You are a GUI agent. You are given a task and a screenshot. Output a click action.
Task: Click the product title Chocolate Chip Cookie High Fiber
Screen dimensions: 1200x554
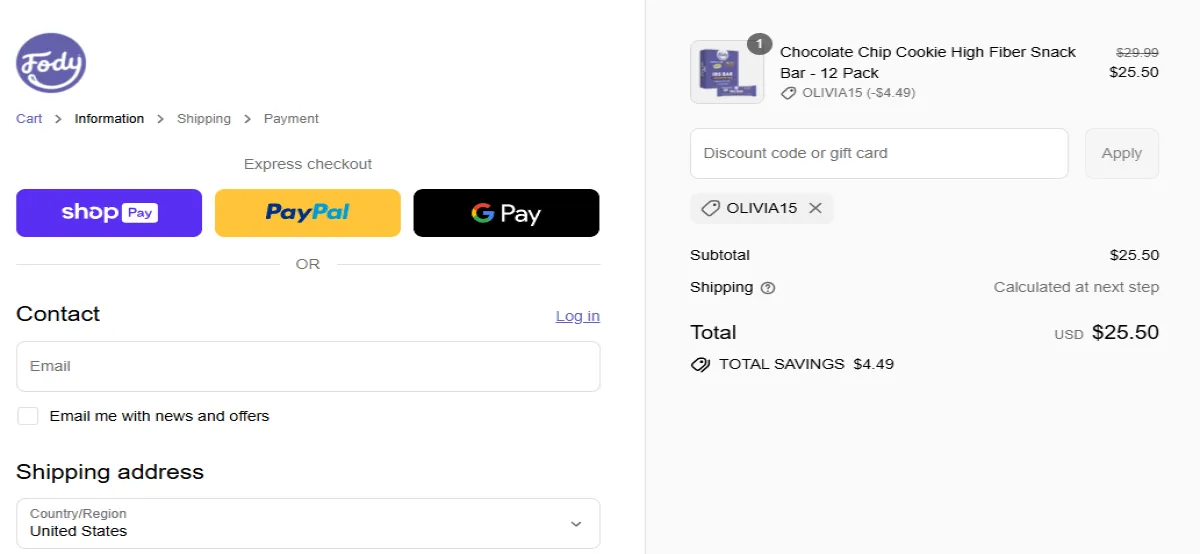[x=928, y=62]
